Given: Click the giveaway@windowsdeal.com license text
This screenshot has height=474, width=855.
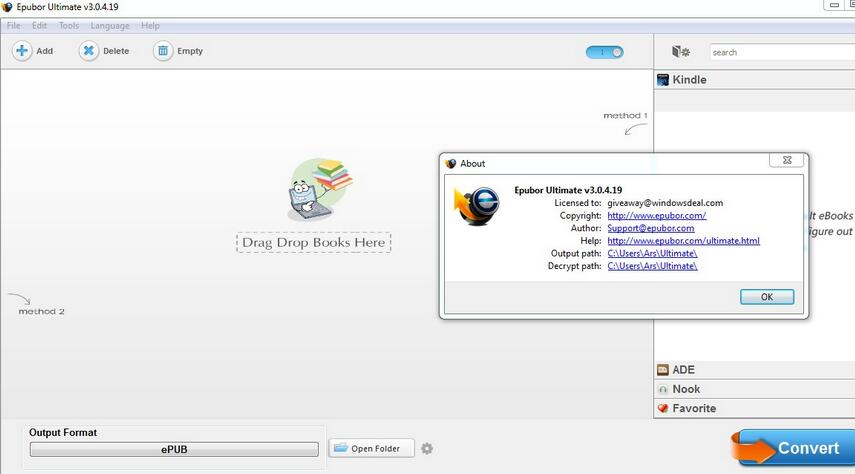Looking at the screenshot, I should (665, 203).
